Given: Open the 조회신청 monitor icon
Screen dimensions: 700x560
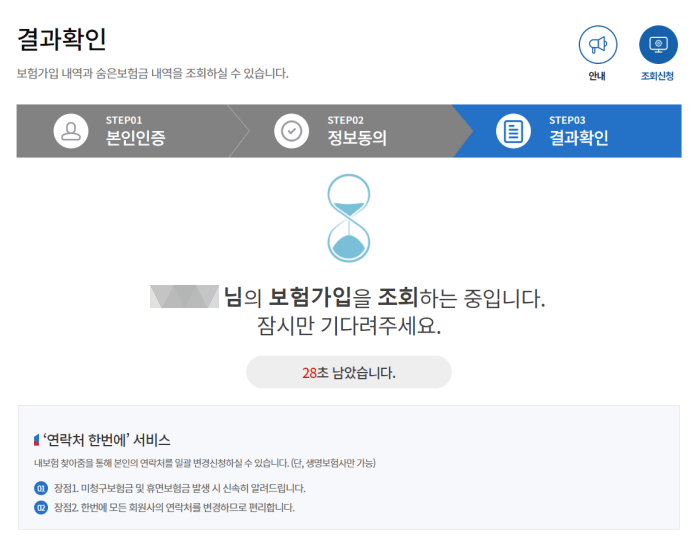Looking at the screenshot, I should [658, 45].
